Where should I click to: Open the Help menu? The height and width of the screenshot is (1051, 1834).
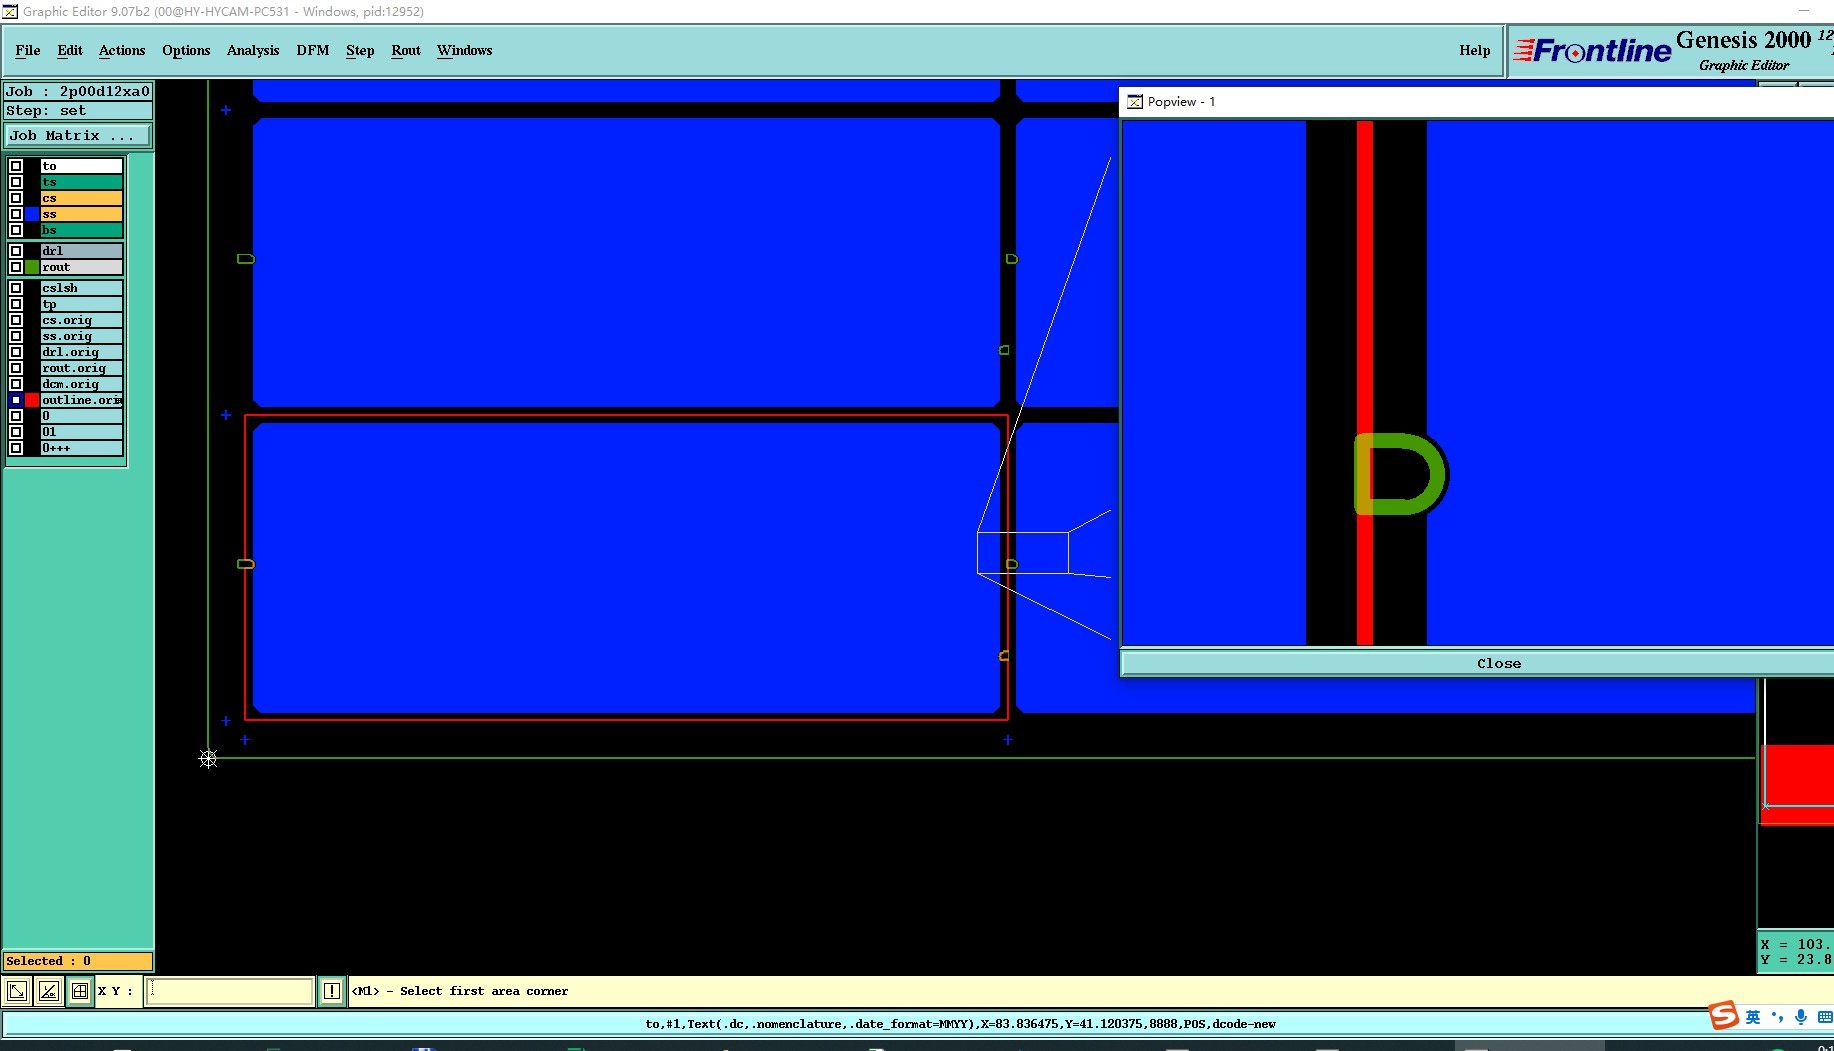pyautogui.click(x=1474, y=50)
